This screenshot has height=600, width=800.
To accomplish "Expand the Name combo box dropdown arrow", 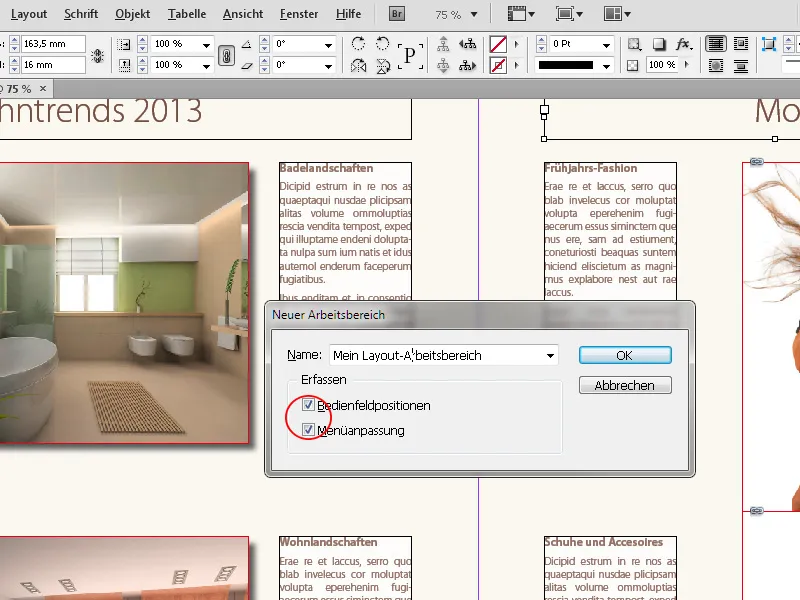I will click(x=550, y=356).
